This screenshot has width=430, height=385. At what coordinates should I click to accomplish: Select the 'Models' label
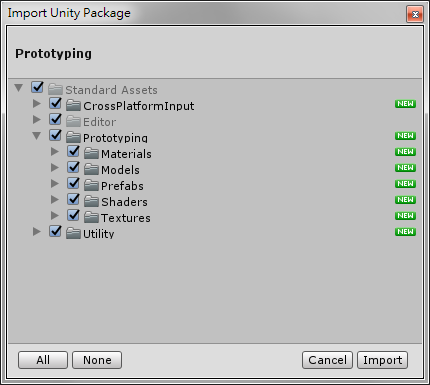point(120,170)
